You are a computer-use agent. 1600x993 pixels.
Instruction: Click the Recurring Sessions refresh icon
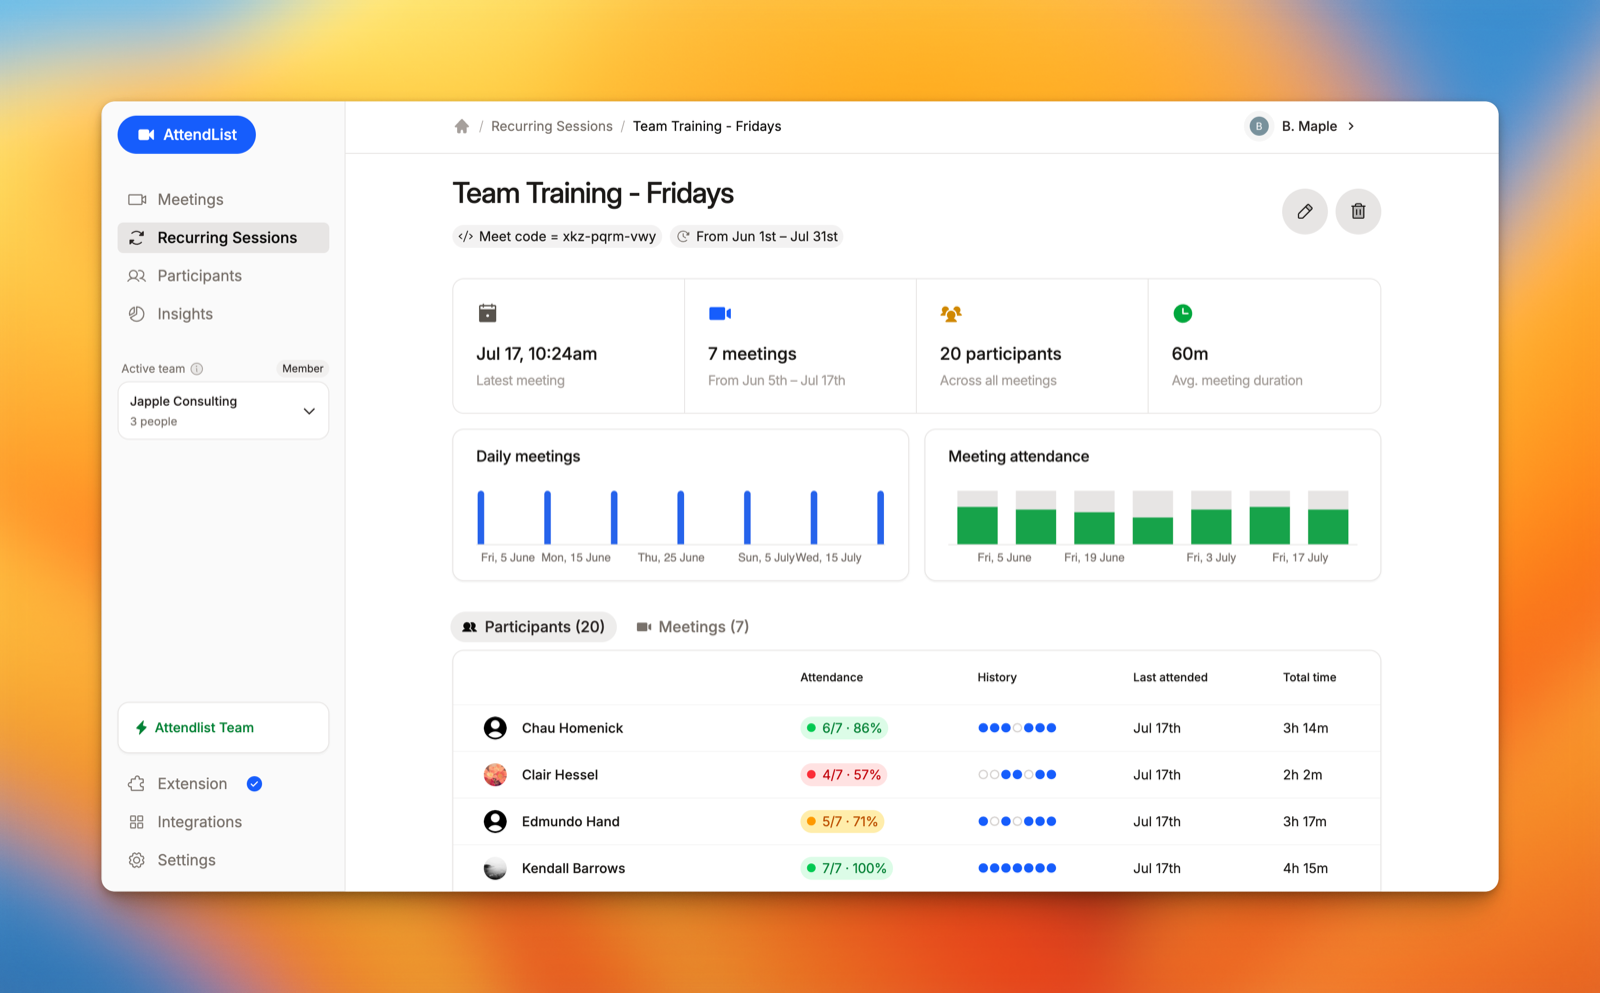[x=137, y=237]
